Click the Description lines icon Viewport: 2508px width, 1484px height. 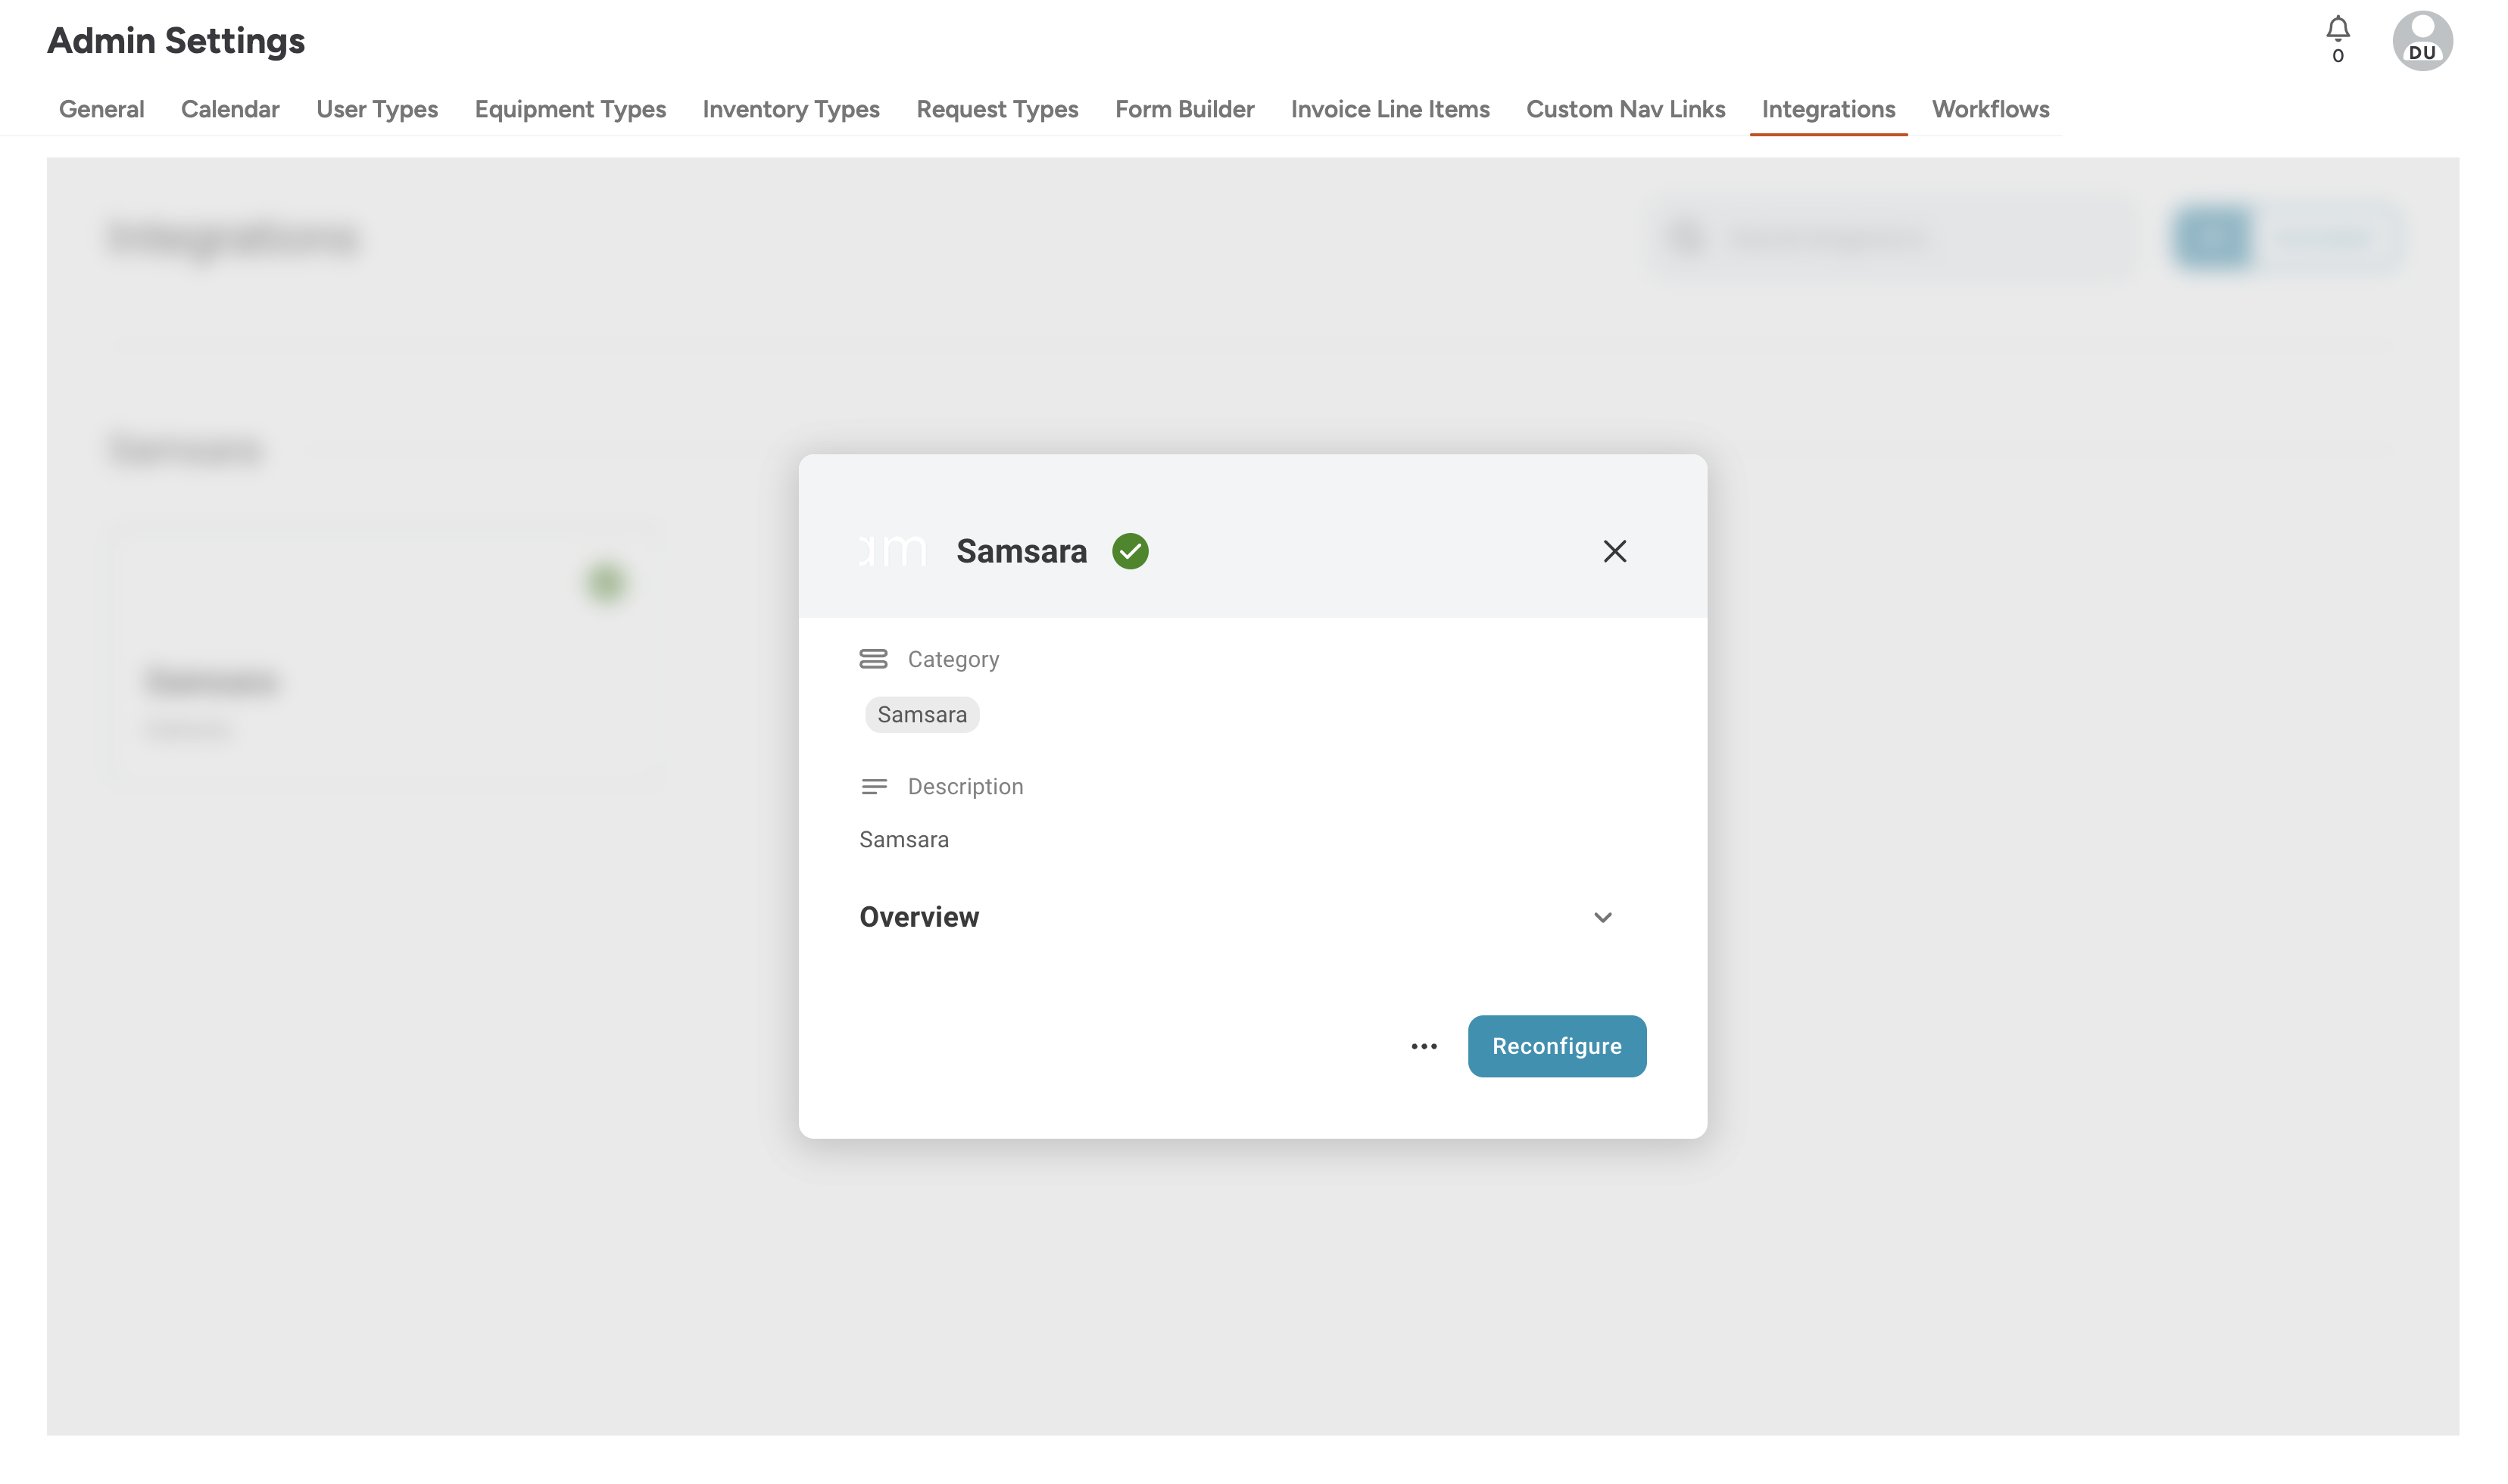tap(873, 786)
